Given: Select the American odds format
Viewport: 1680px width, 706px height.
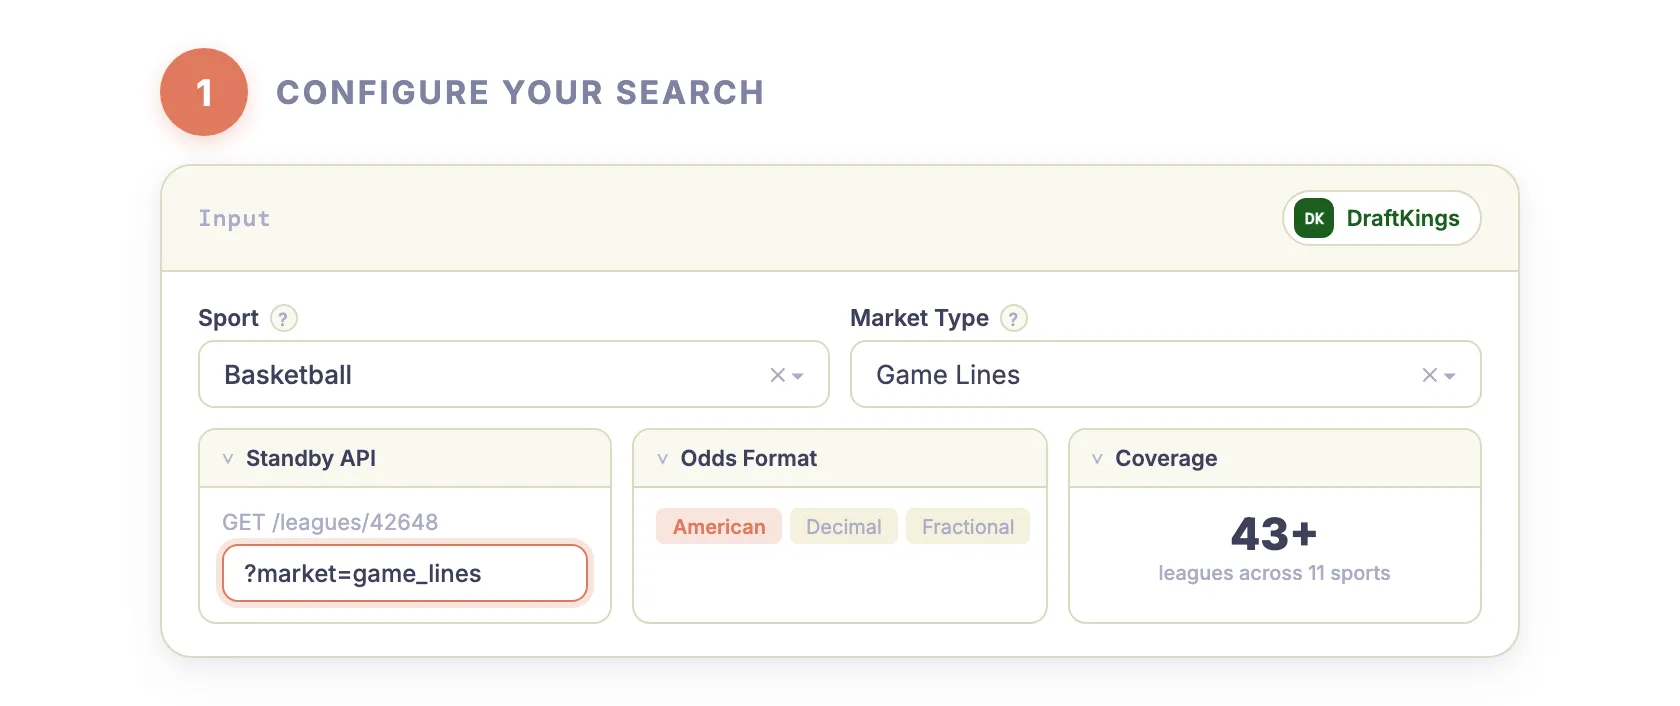Looking at the screenshot, I should click(718, 526).
